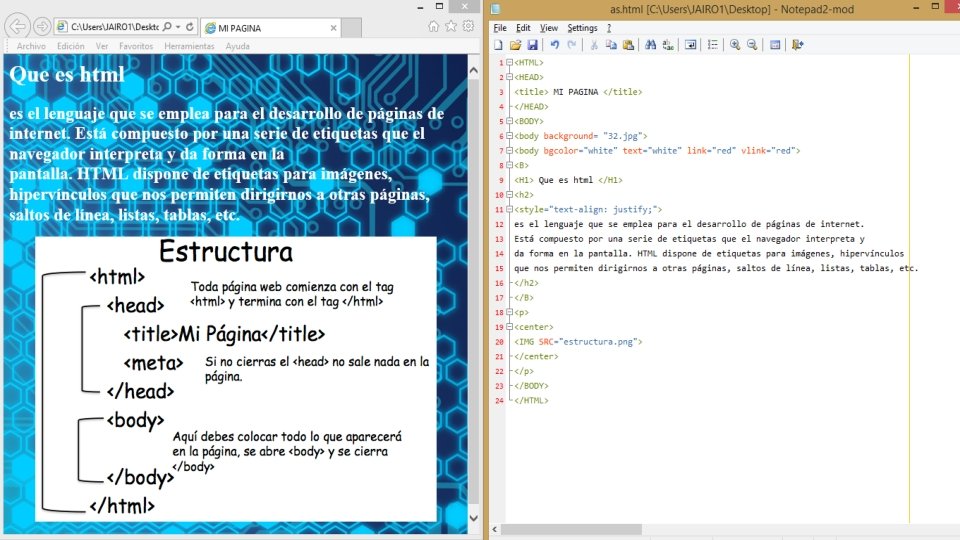960x540 pixels.
Task: Open Favorites via the star icon
Action: click(x=451, y=26)
